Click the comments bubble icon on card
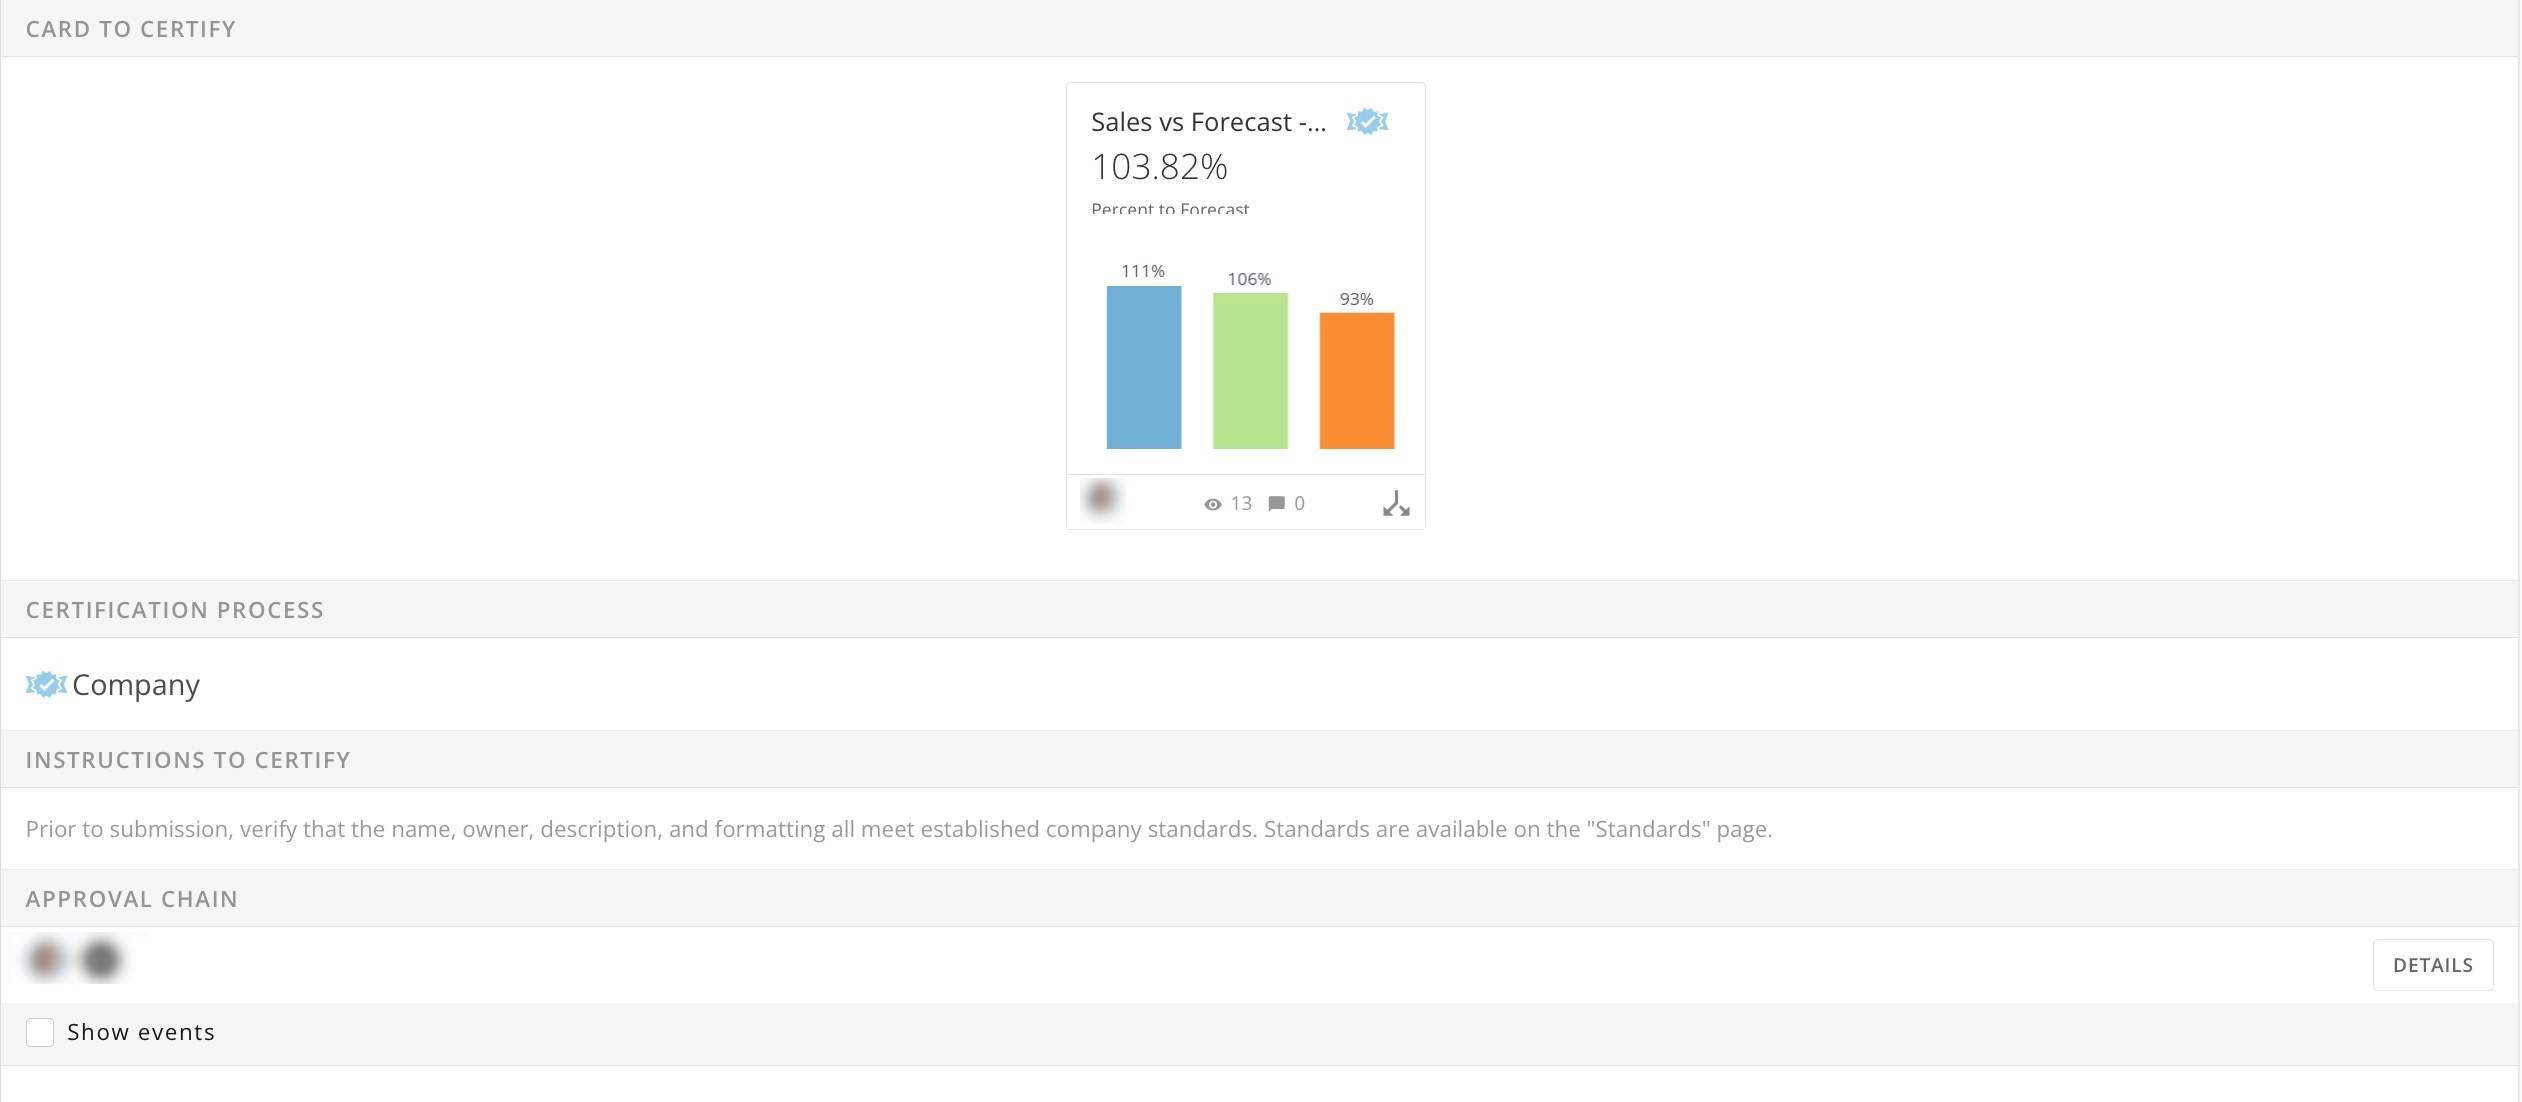2522x1102 pixels. coord(1276,504)
